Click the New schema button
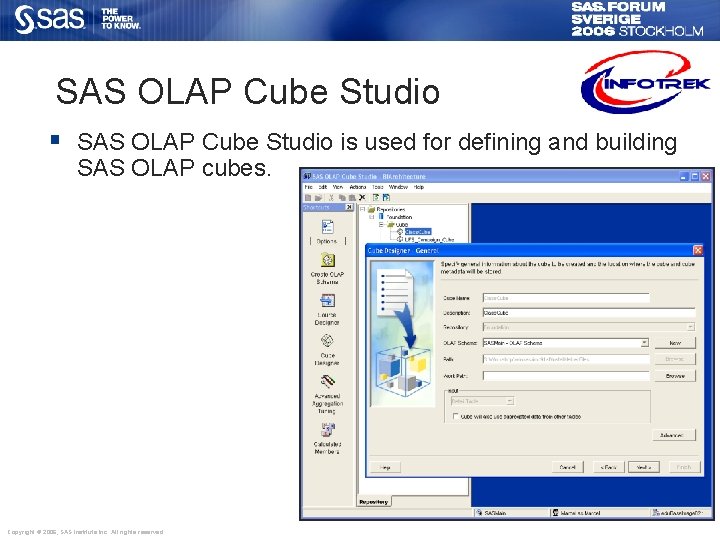 pyautogui.click(x=675, y=343)
